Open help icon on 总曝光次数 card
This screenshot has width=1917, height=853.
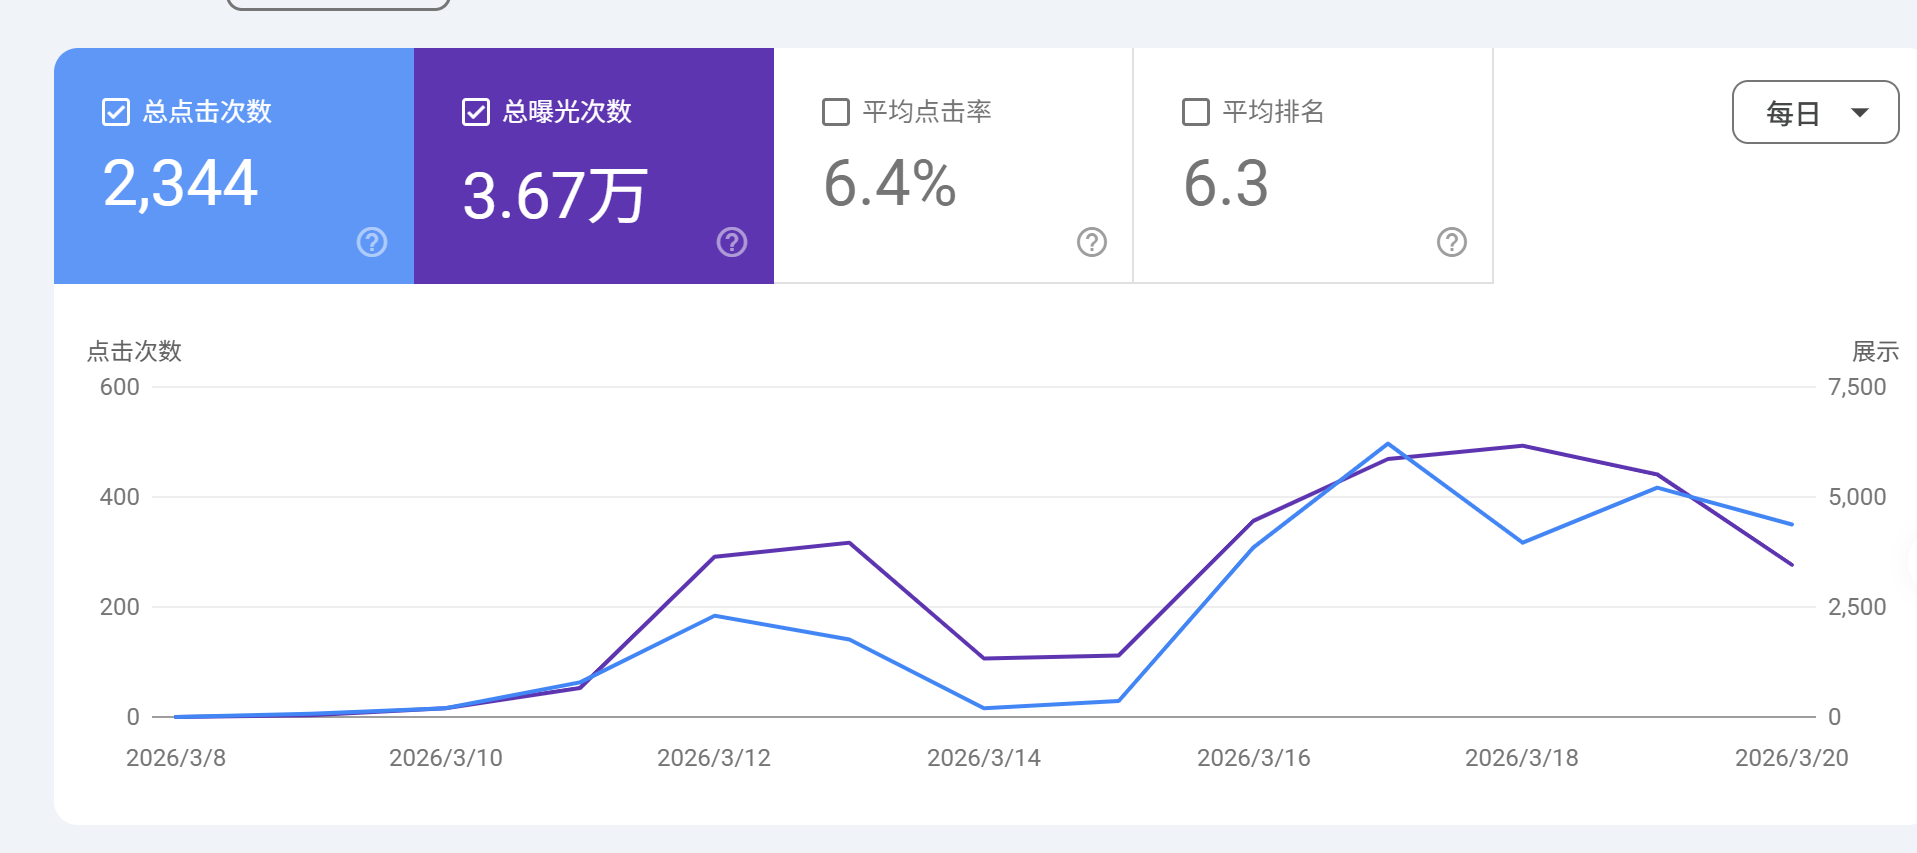(732, 242)
